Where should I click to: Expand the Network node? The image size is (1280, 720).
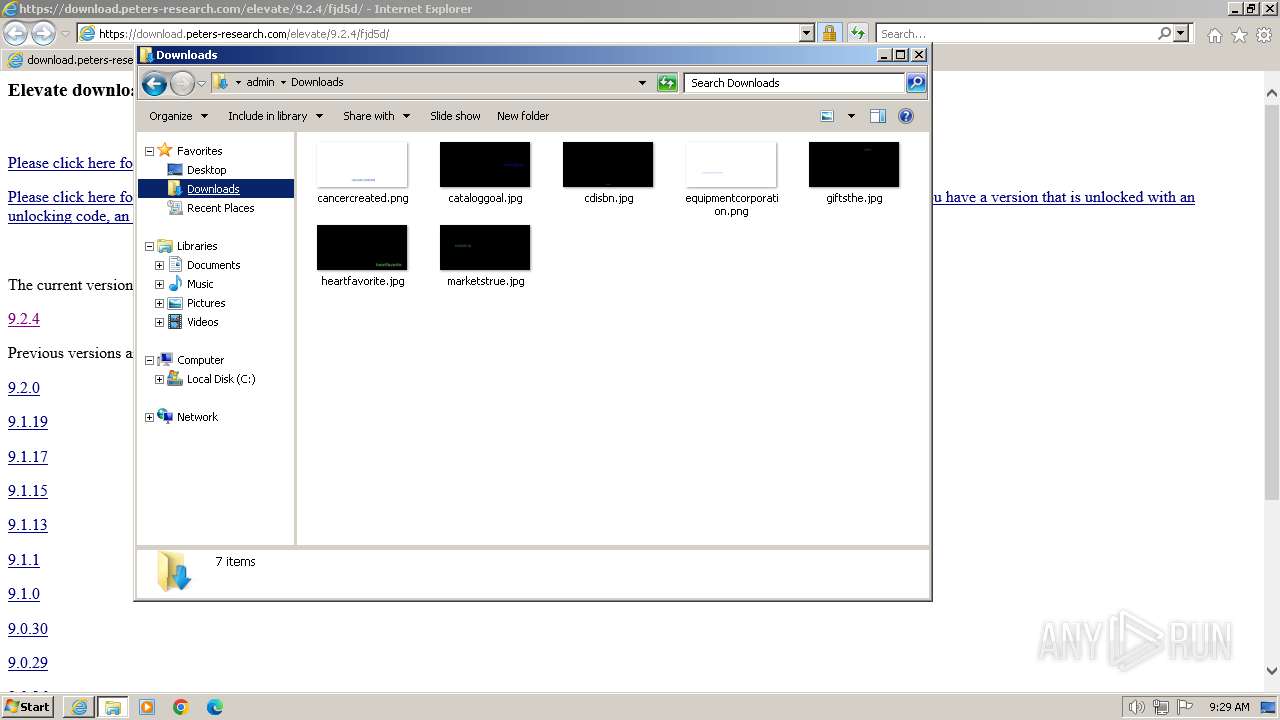click(150, 417)
